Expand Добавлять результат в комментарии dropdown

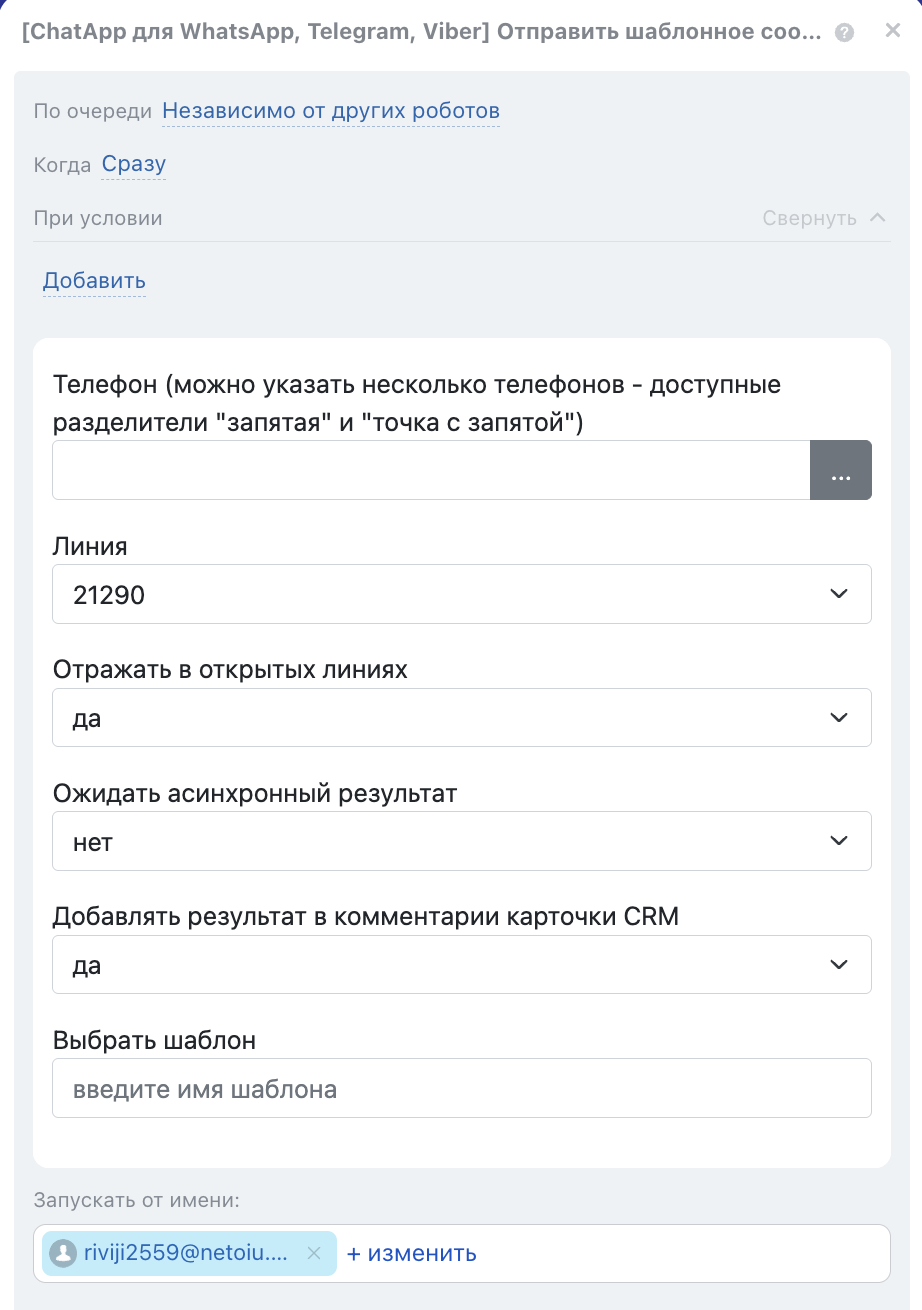click(461, 964)
